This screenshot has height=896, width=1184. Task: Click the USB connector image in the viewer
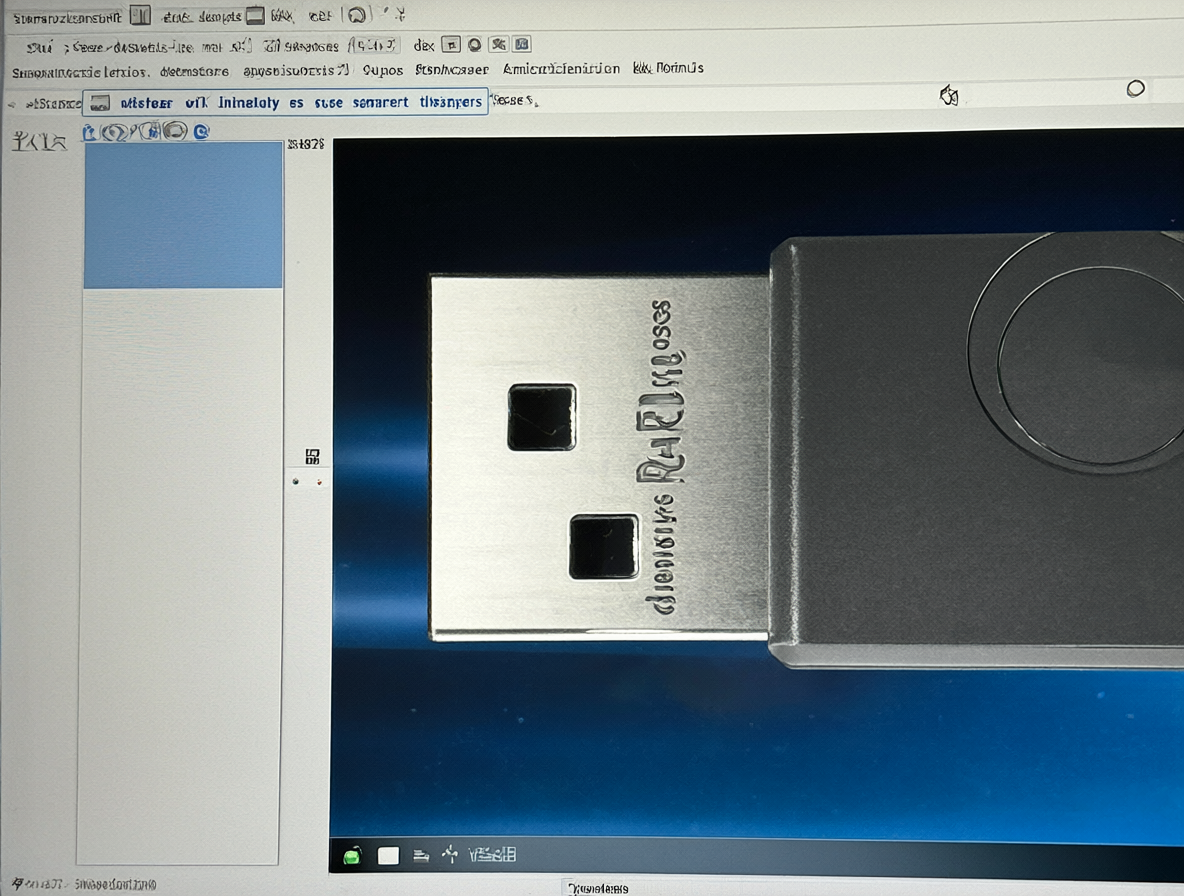pyautogui.click(x=600, y=458)
